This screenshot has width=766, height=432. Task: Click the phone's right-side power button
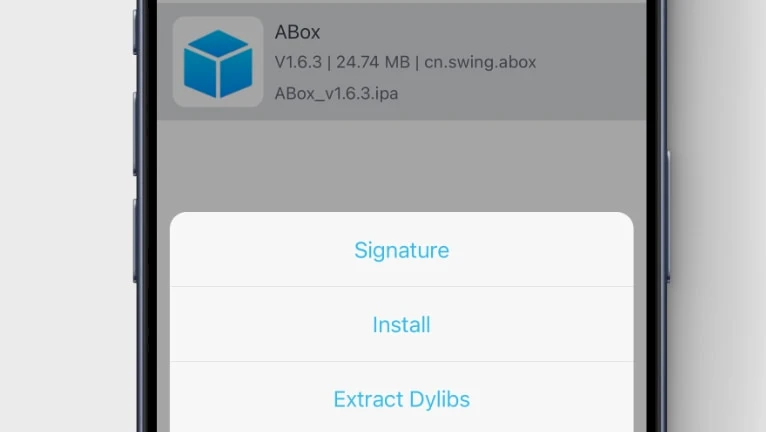click(x=668, y=217)
